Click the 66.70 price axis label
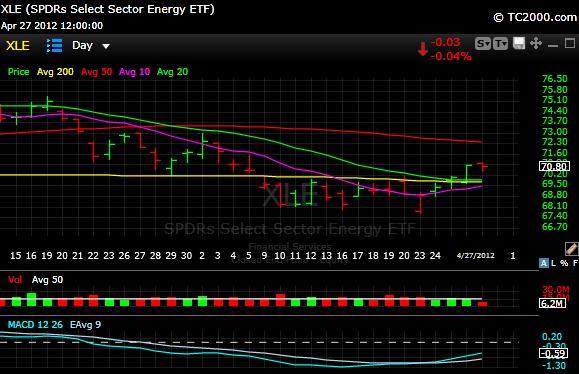The image size is (579, 374). coord(555,227)
